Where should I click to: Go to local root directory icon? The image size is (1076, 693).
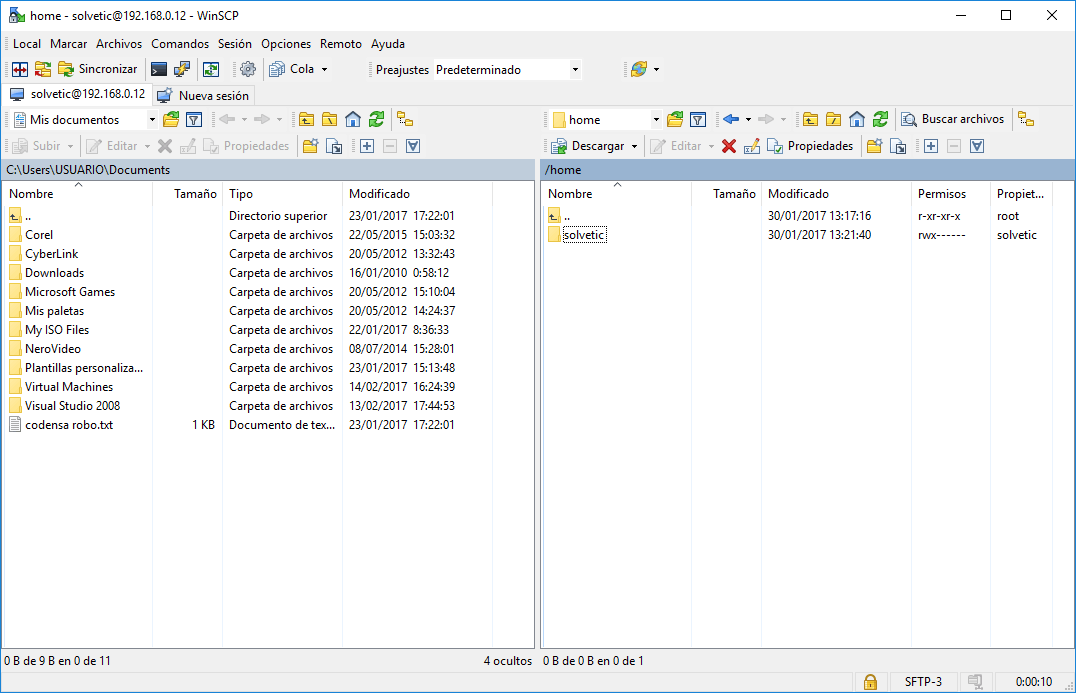click(329, 119)
